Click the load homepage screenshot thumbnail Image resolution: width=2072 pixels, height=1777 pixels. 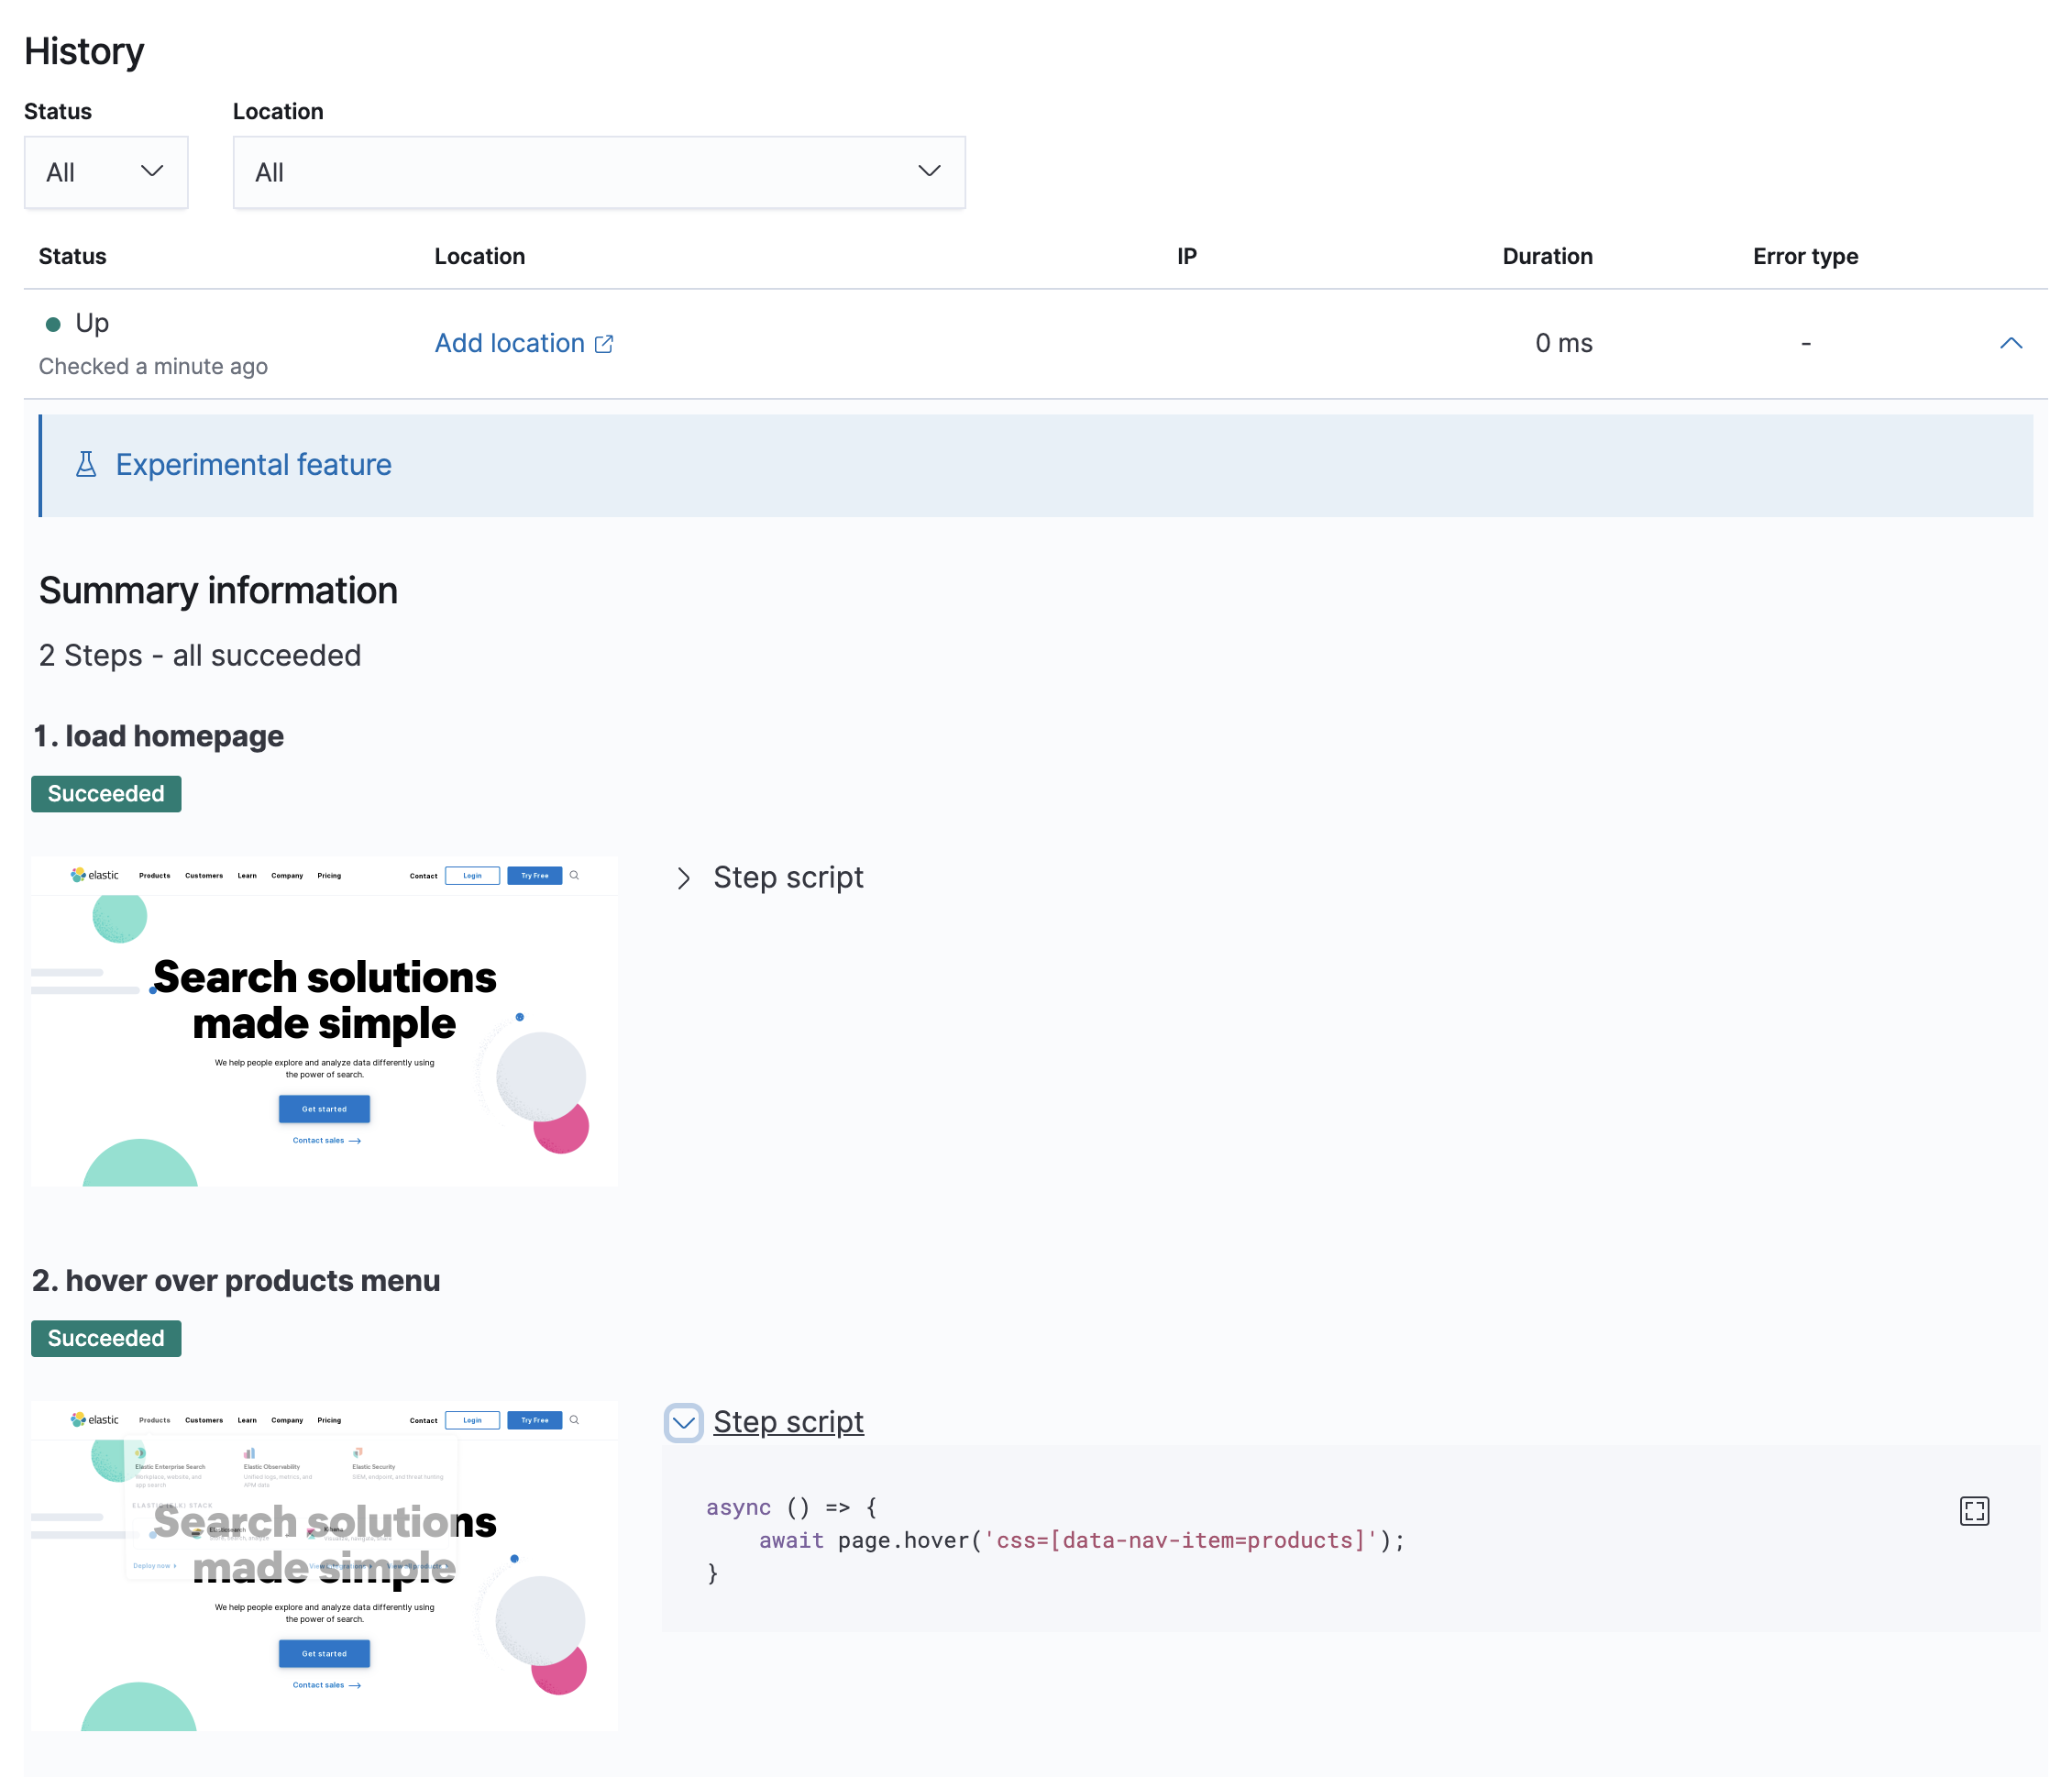click(324, 1019)
